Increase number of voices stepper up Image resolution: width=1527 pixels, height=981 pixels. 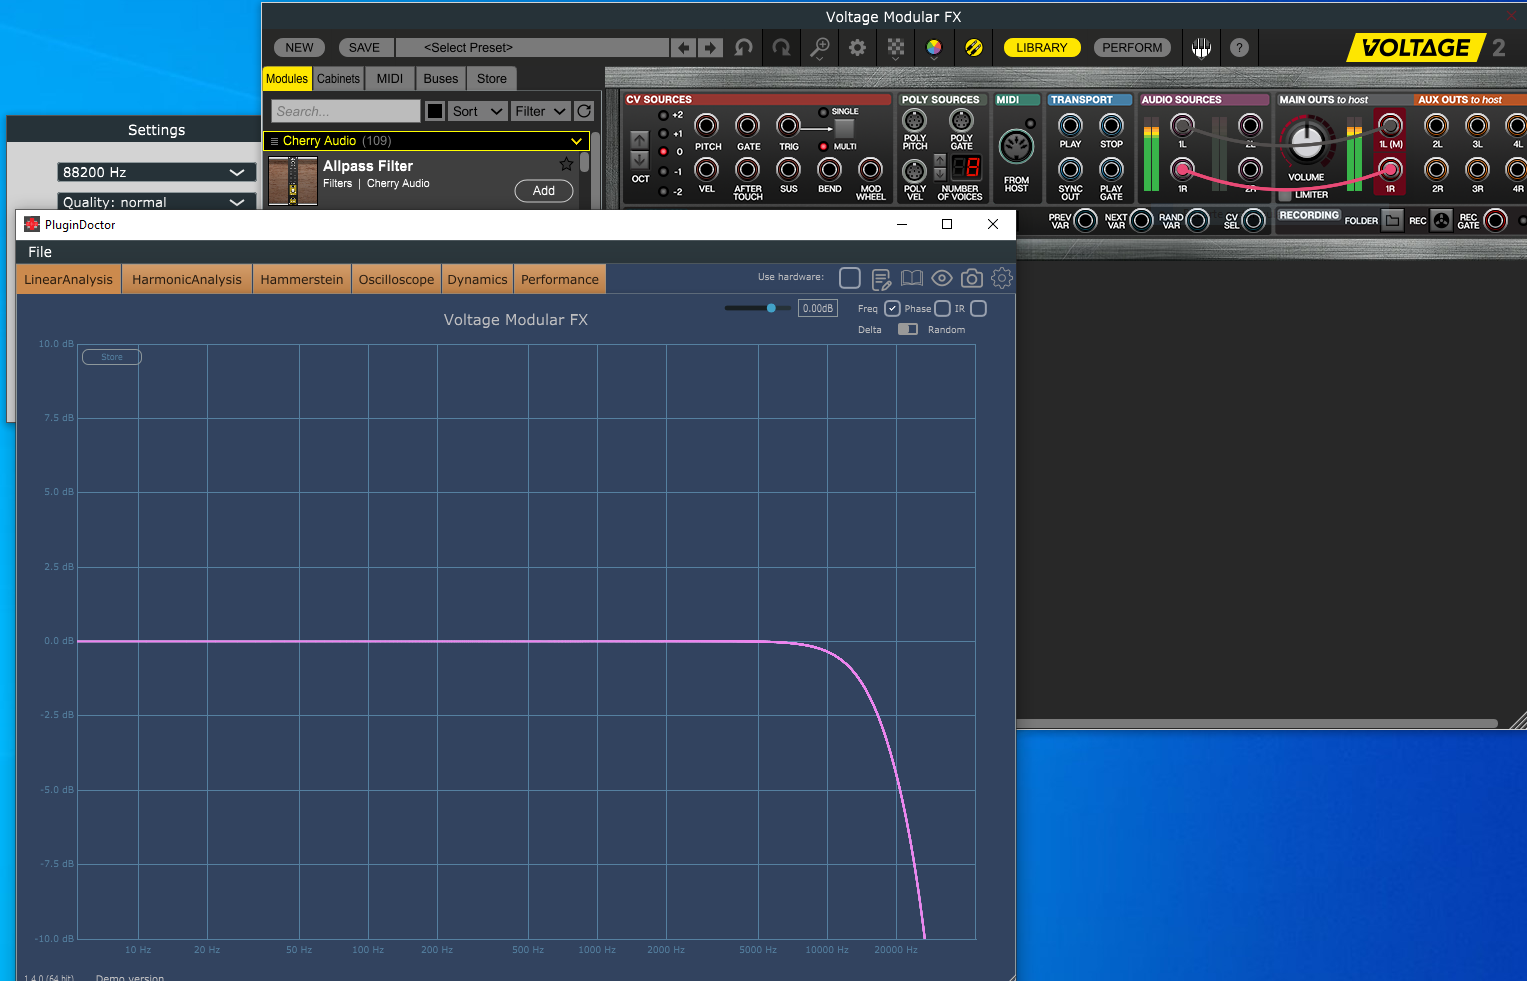[x=940, y=160]
